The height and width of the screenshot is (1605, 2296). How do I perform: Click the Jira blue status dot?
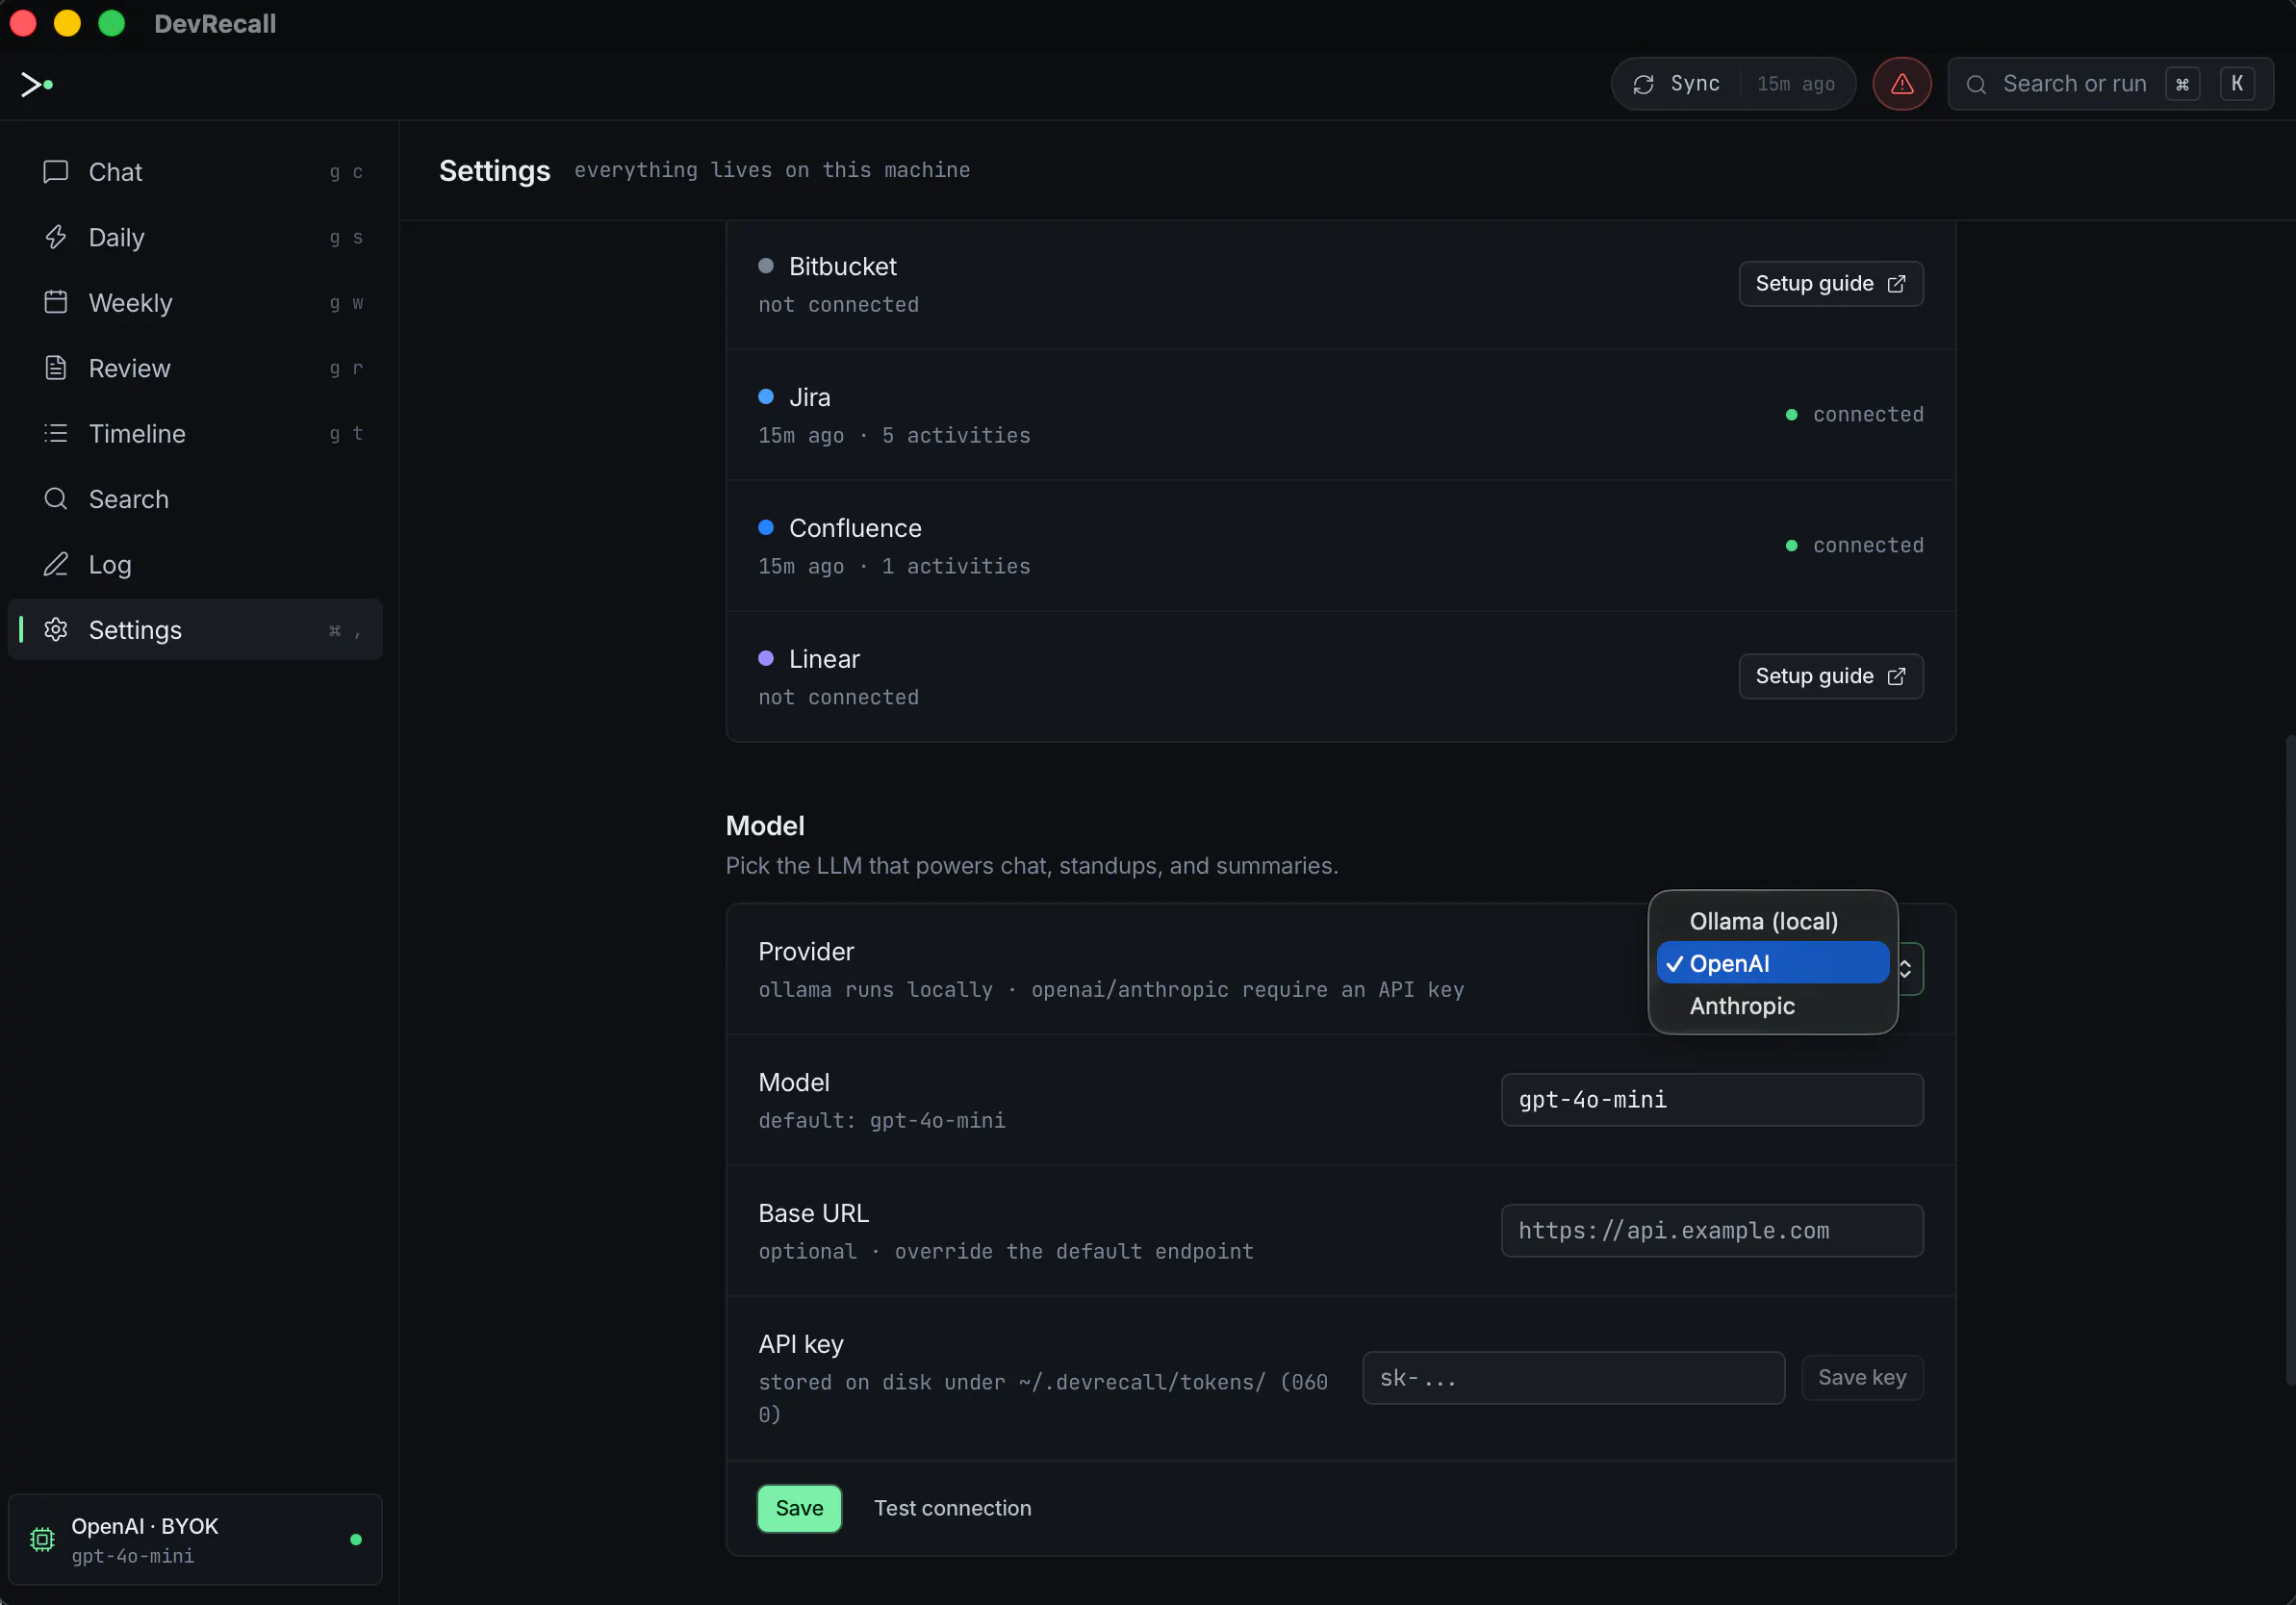pos(766,397)
